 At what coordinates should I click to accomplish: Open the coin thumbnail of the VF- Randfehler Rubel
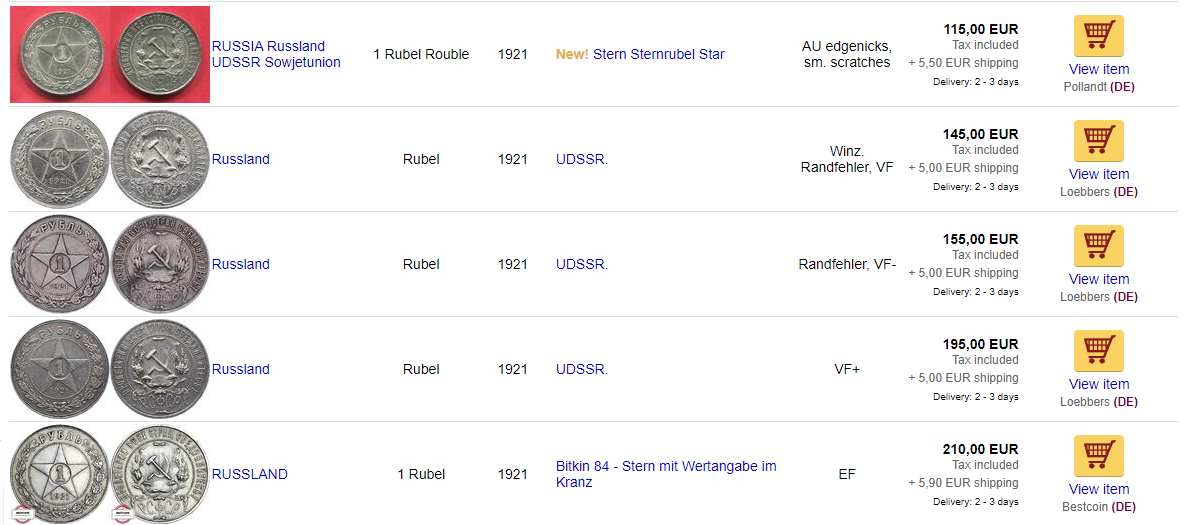tap(109, 264)
